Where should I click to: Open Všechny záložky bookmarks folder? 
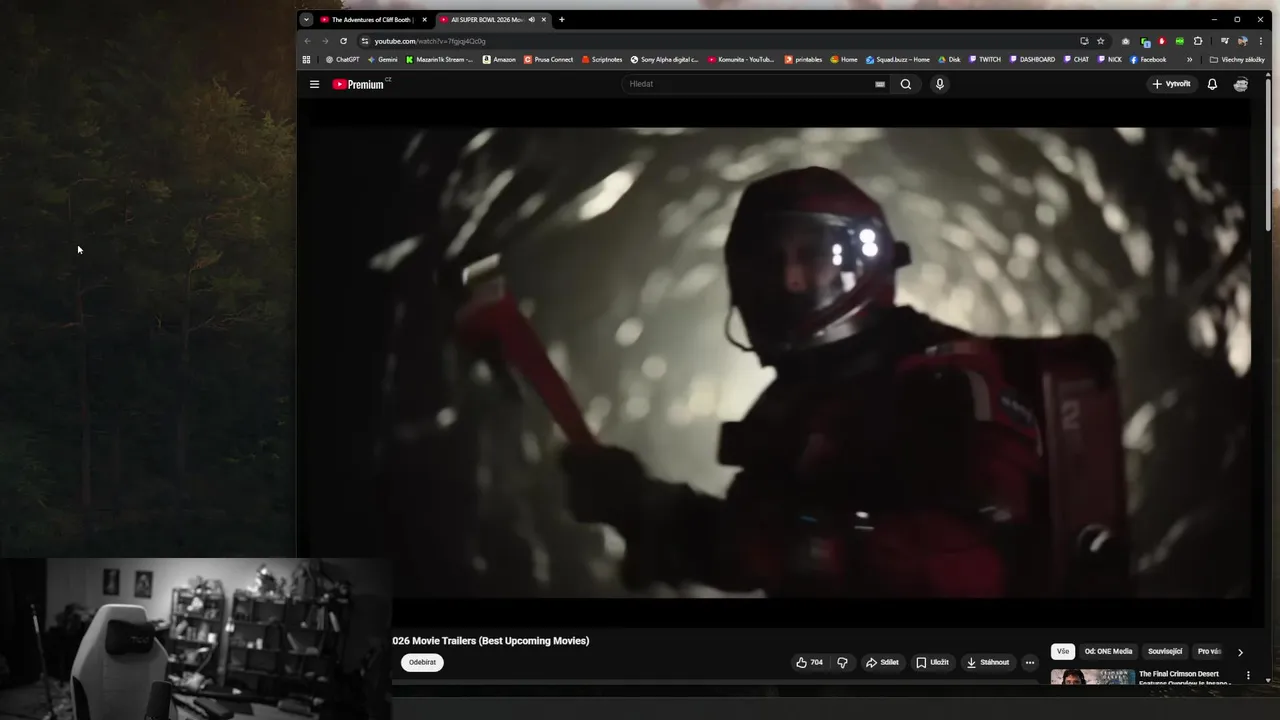point(1237,60)
